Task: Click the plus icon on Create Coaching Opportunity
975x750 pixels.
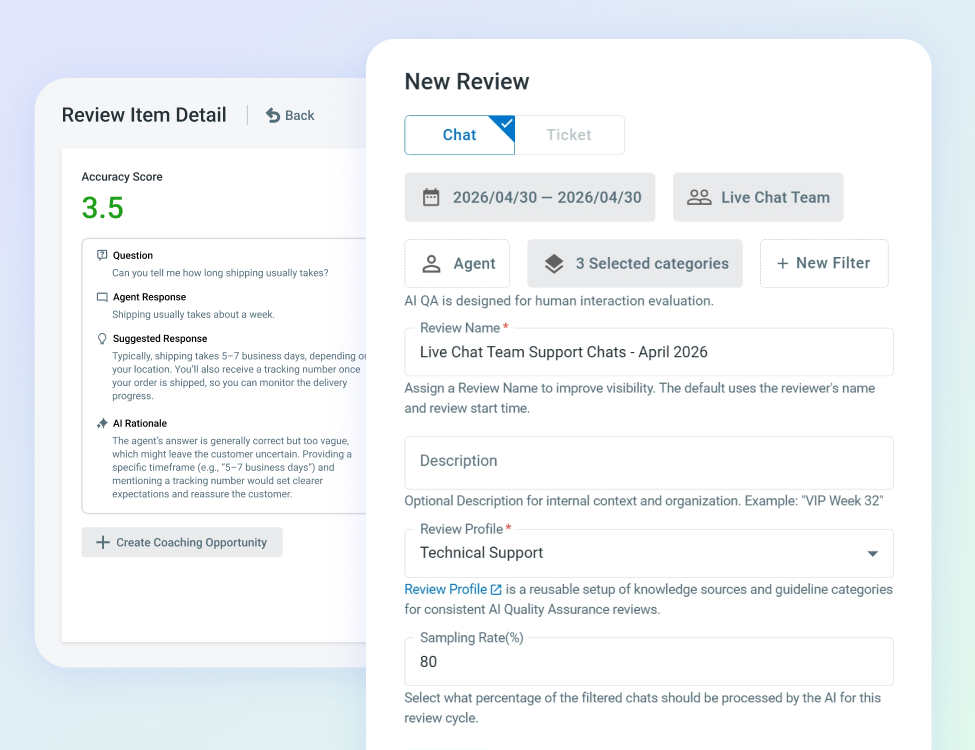Action: pyautogui.click(x=103, y=542)
